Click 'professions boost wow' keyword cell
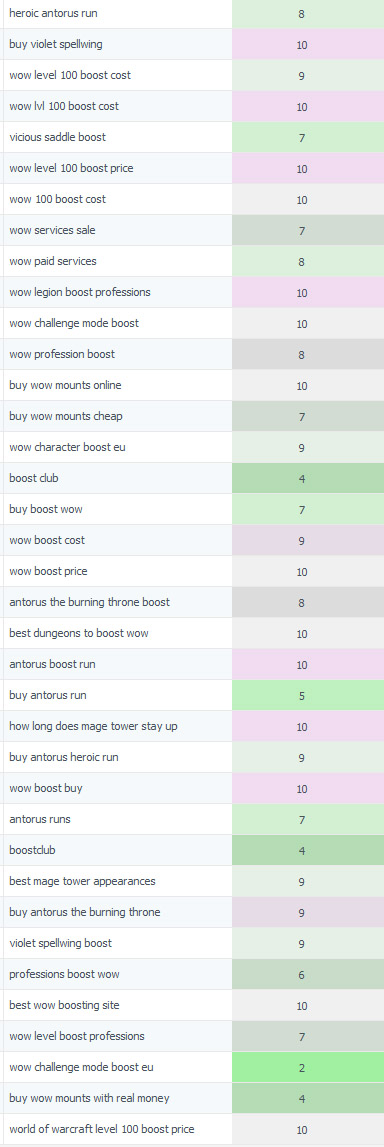Image resolution: width=384 pixels, height=1147 pixels. tap(118, 974)
